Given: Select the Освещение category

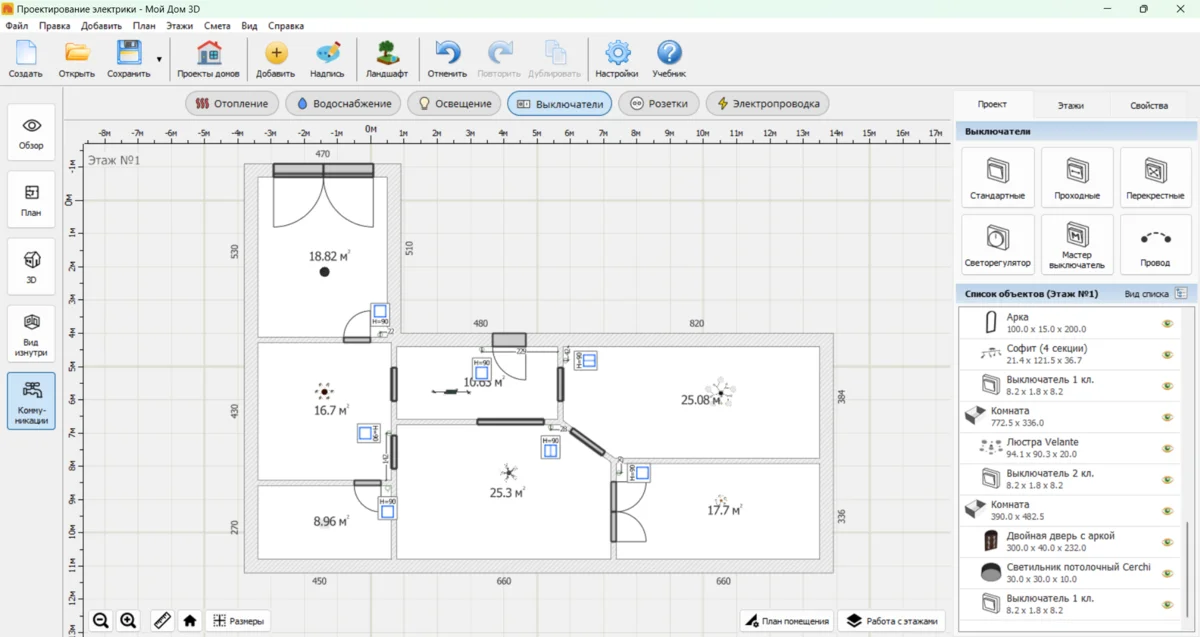Looking at the screenshot, I should 455,103.
